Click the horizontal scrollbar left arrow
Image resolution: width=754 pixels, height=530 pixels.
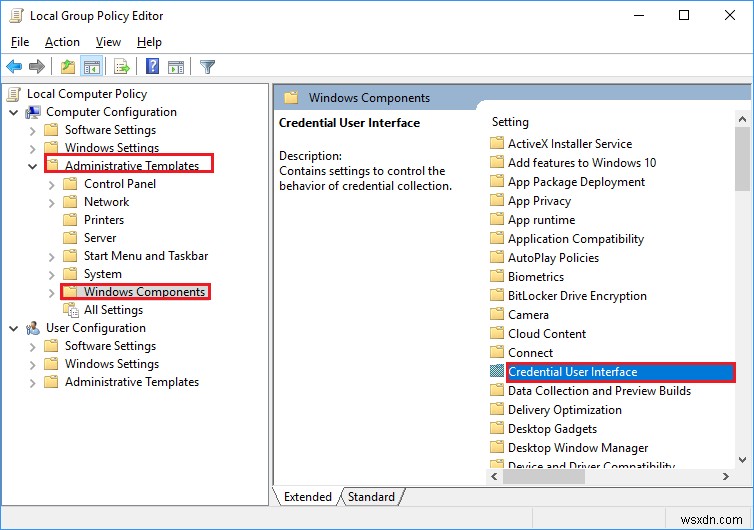495,477
